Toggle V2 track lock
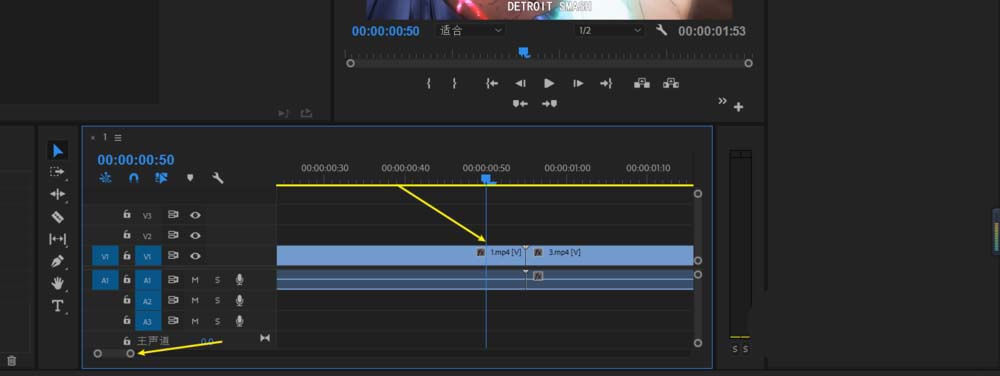The height and width of the screenshot is (376, 1000). pyautogui.click(x=127, y=235)
